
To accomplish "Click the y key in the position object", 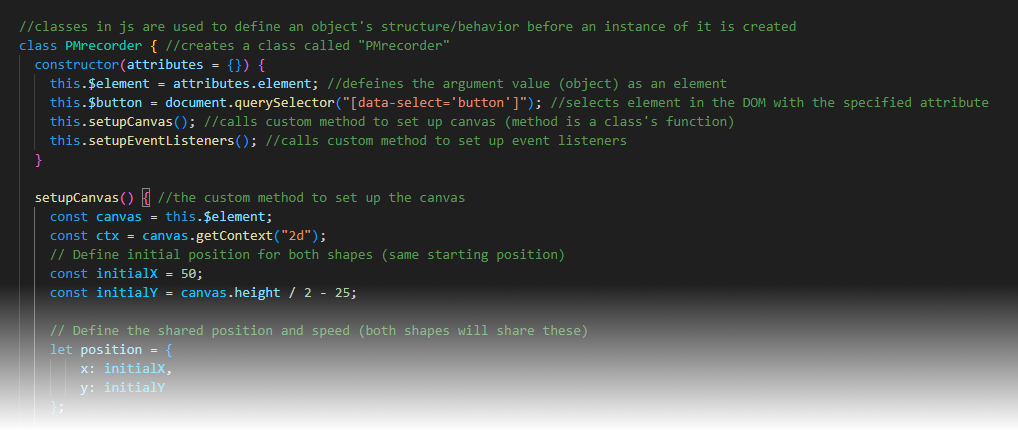I will point(84,388).
